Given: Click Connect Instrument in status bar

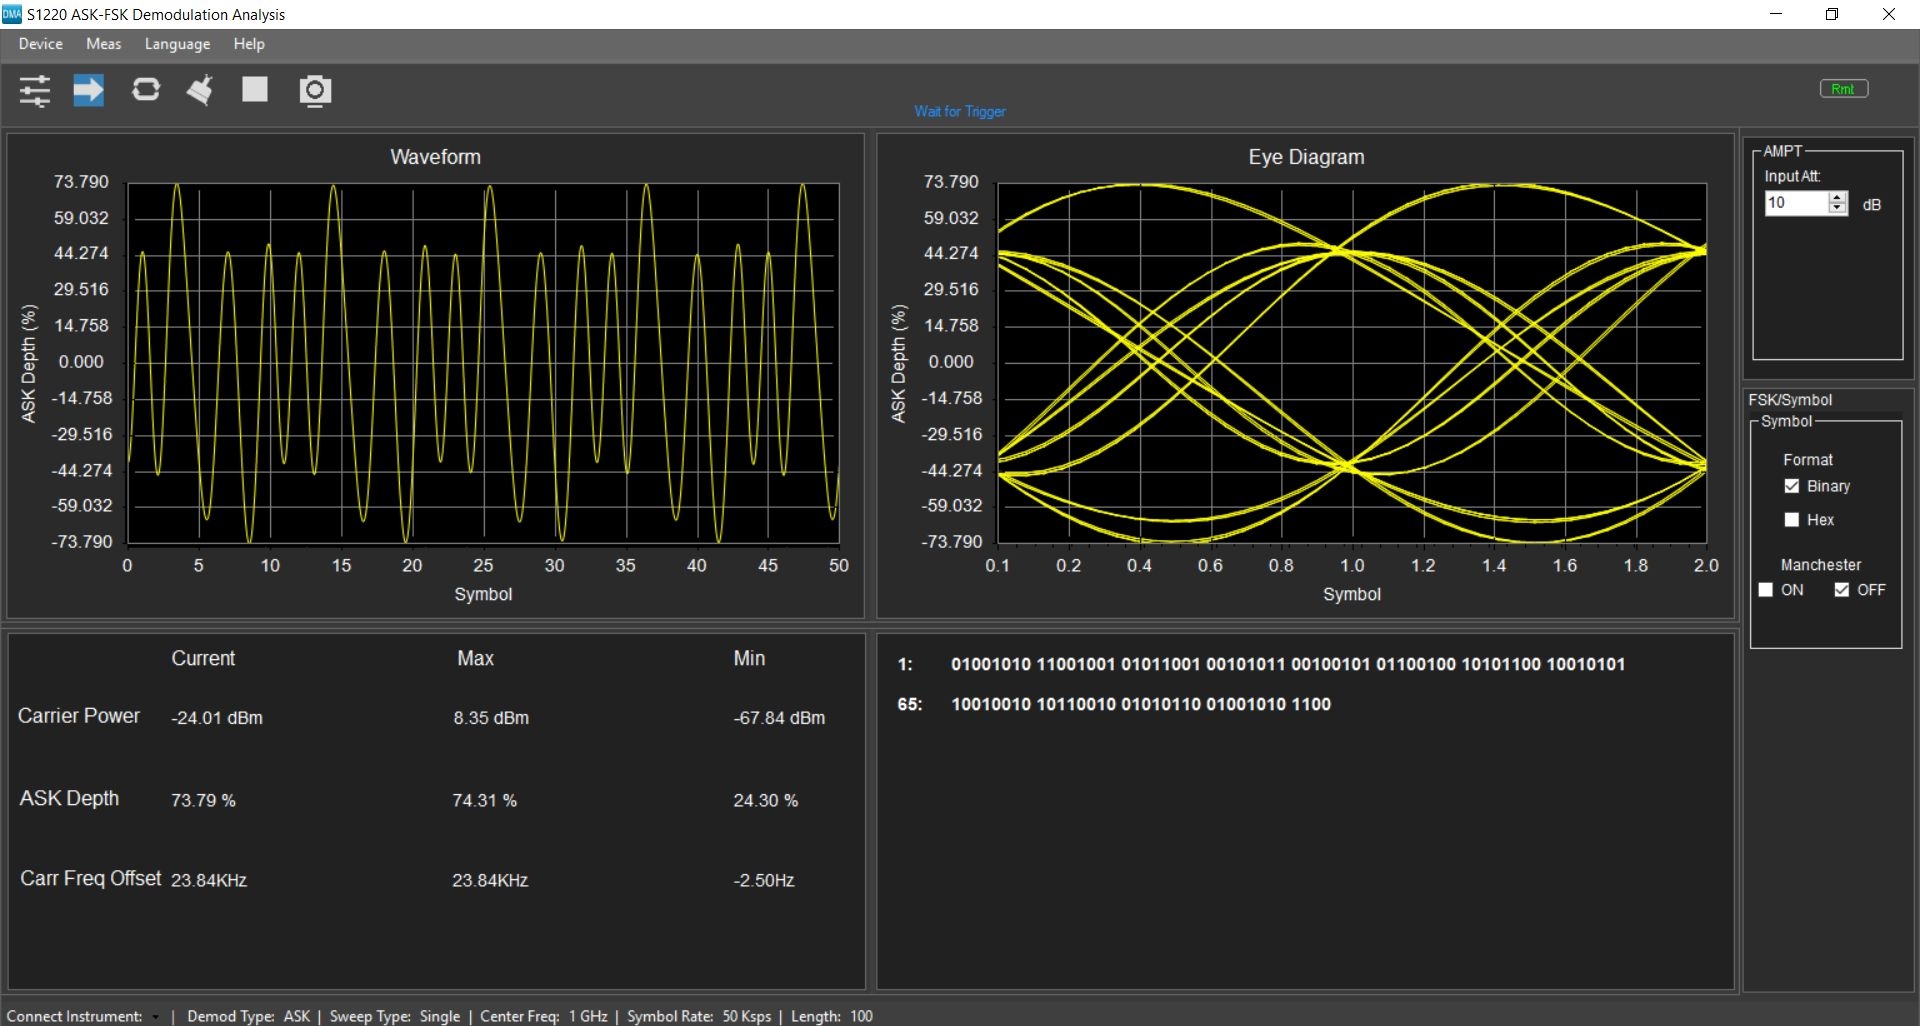Looking at the screenshot, I should (x=75, y=1016).
